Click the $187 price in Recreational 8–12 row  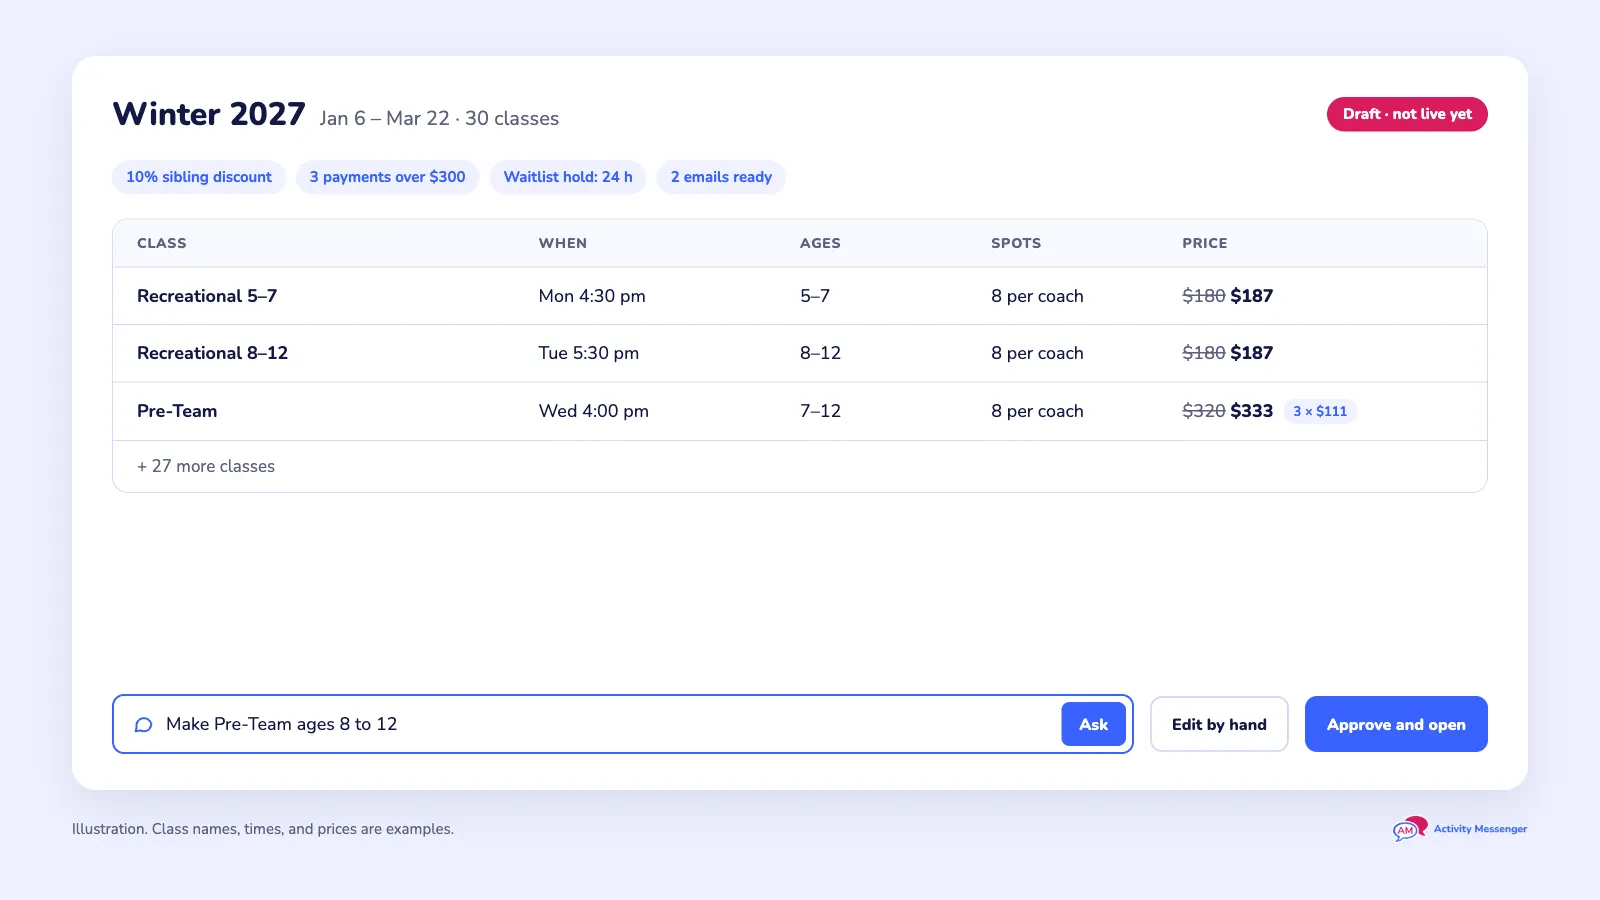point(1251,353)
